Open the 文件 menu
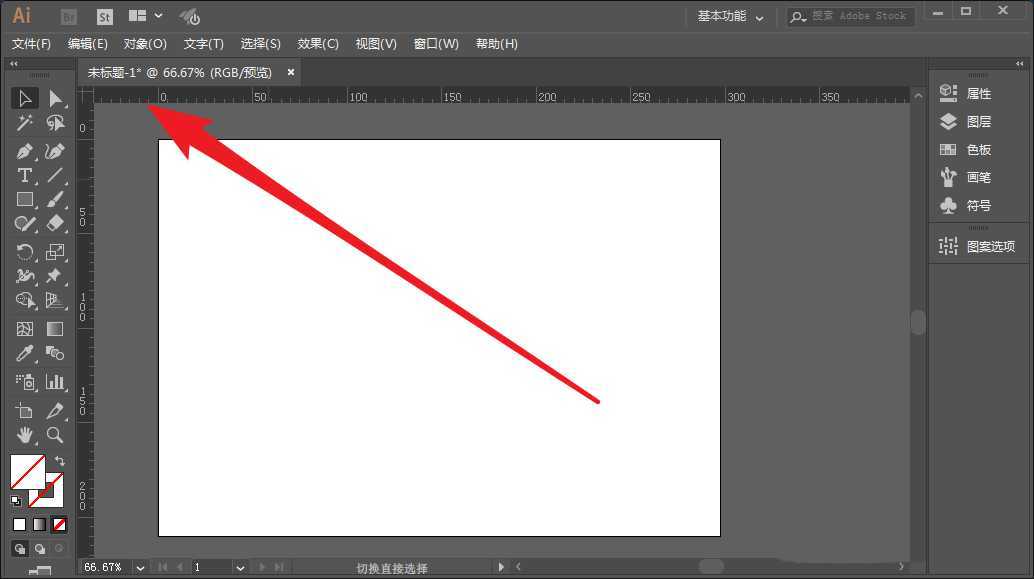The width and height of the screenshot is (1034, 579). (31, 43)
